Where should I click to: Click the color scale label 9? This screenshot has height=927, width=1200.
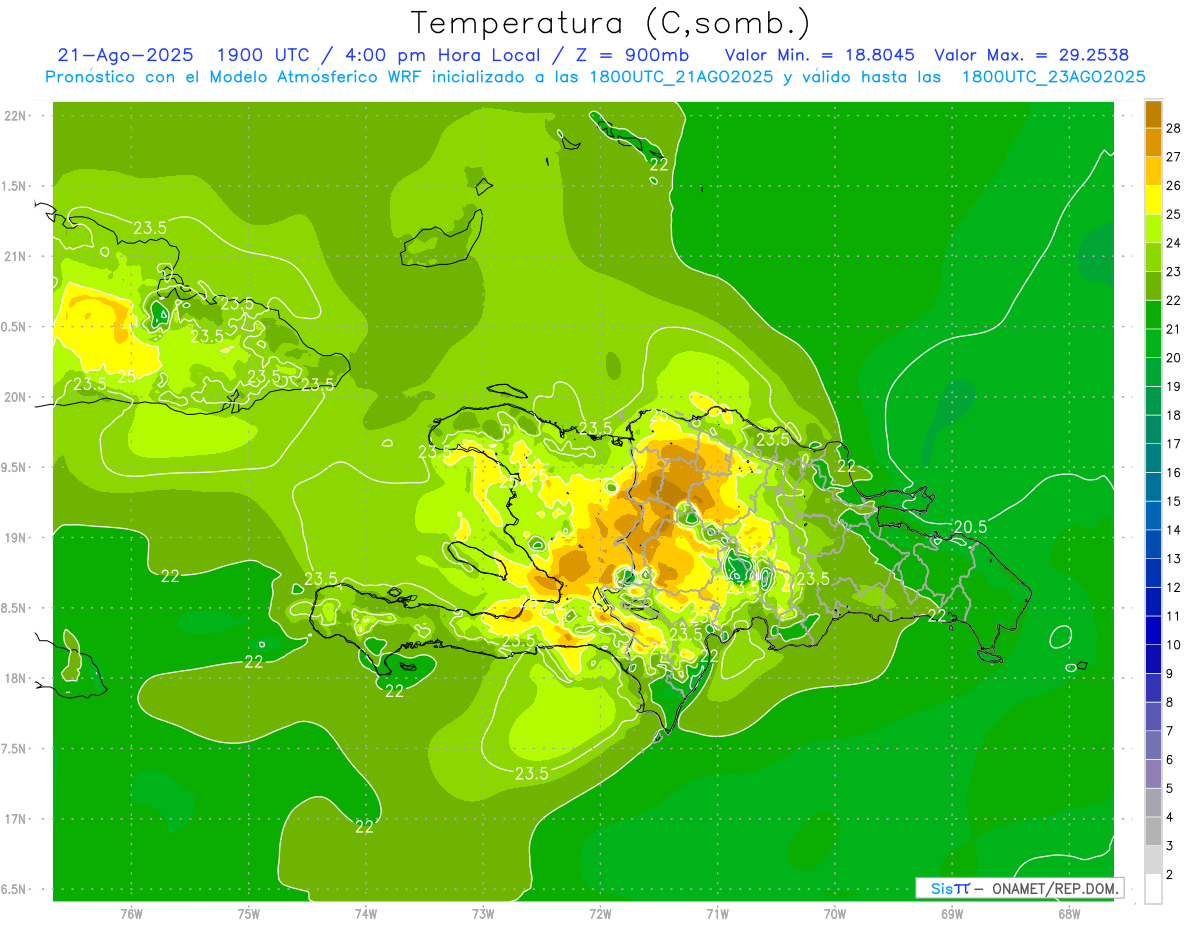[1172, 674]
